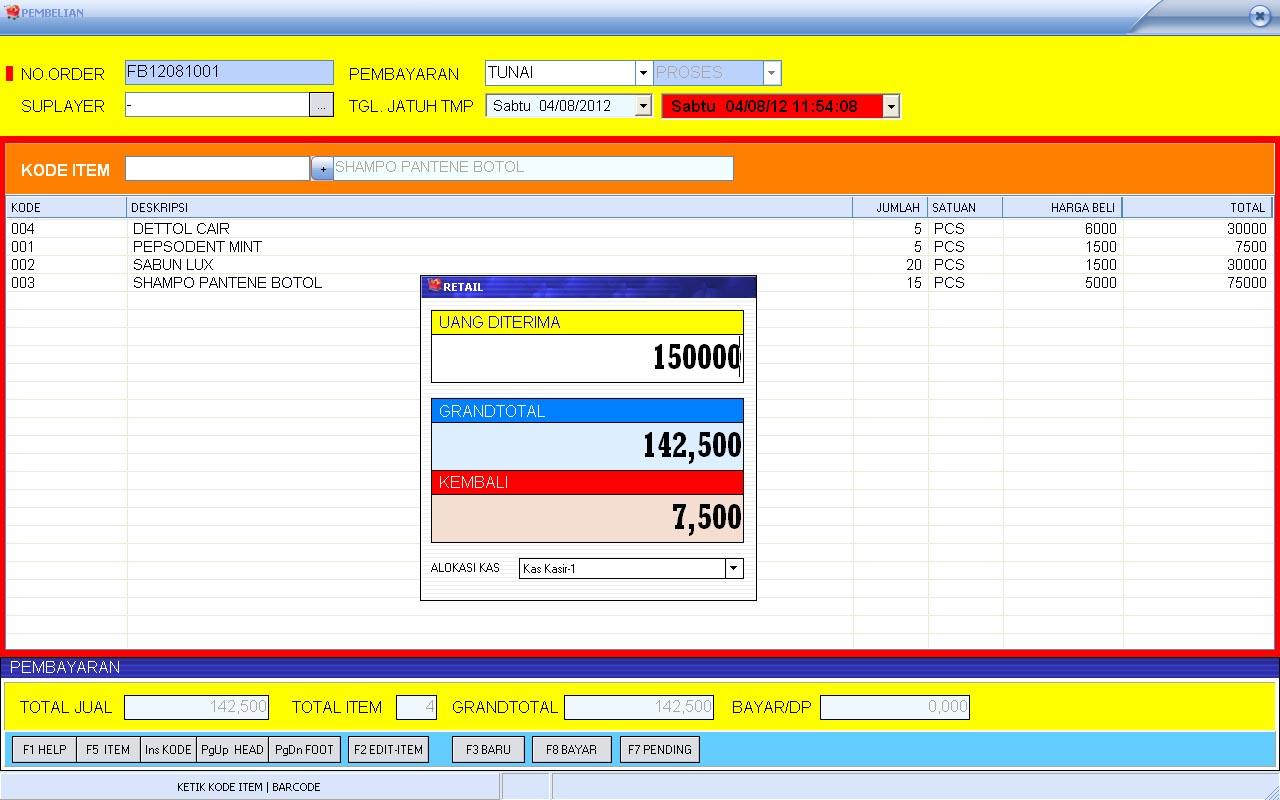Expand the PROSES status dropdown

(771, 72)
